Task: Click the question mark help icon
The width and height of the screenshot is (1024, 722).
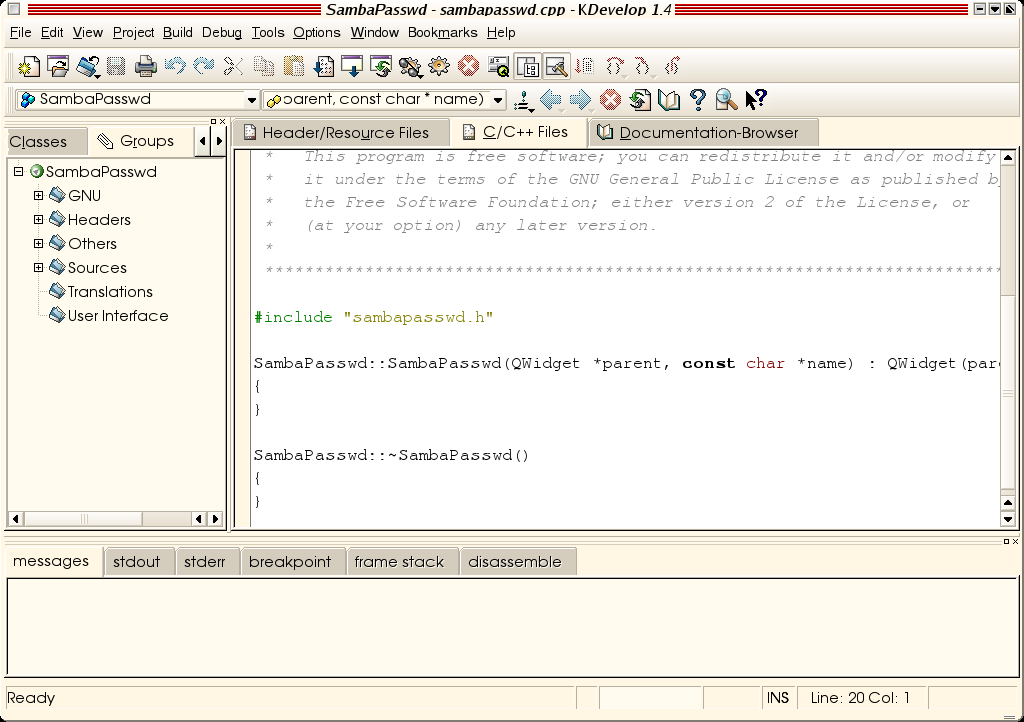Action: click(x=697, y=100)
